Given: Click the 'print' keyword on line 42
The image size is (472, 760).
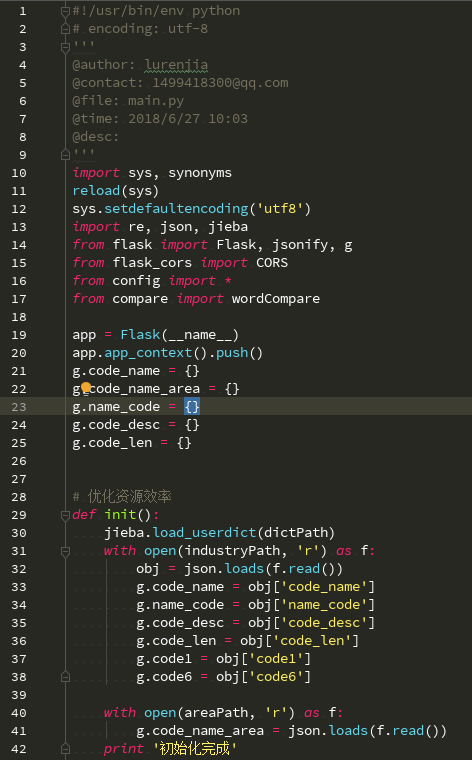Looking at the screenshot, I should tap(124, 749).
